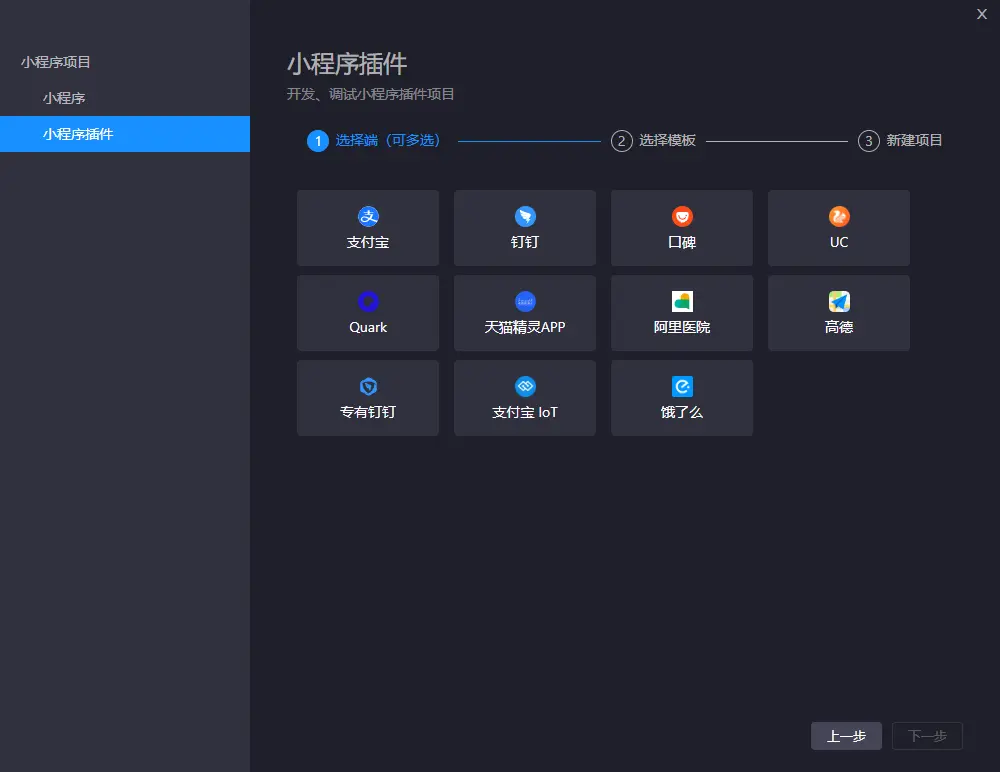Go to step 1 选择端（可多选）
Screen dimensions: 1000x772
coord(374,140)
